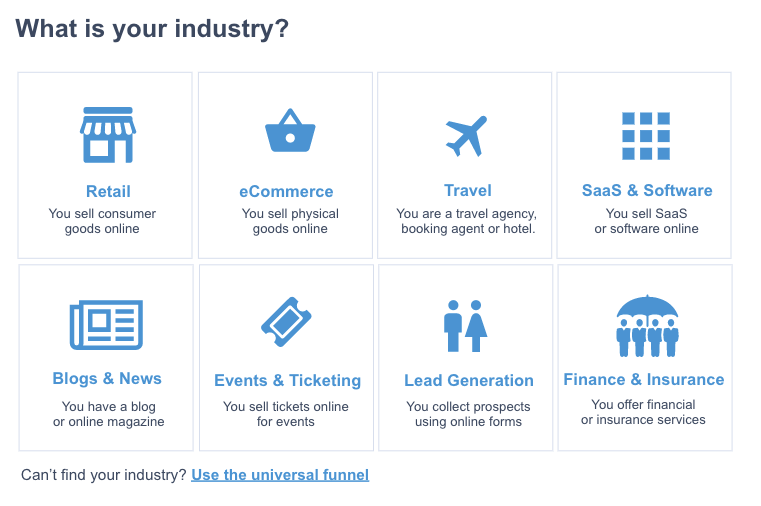Click the Blogs & News newspaper icon
761x506 pixels.
(x=106, y=325)
